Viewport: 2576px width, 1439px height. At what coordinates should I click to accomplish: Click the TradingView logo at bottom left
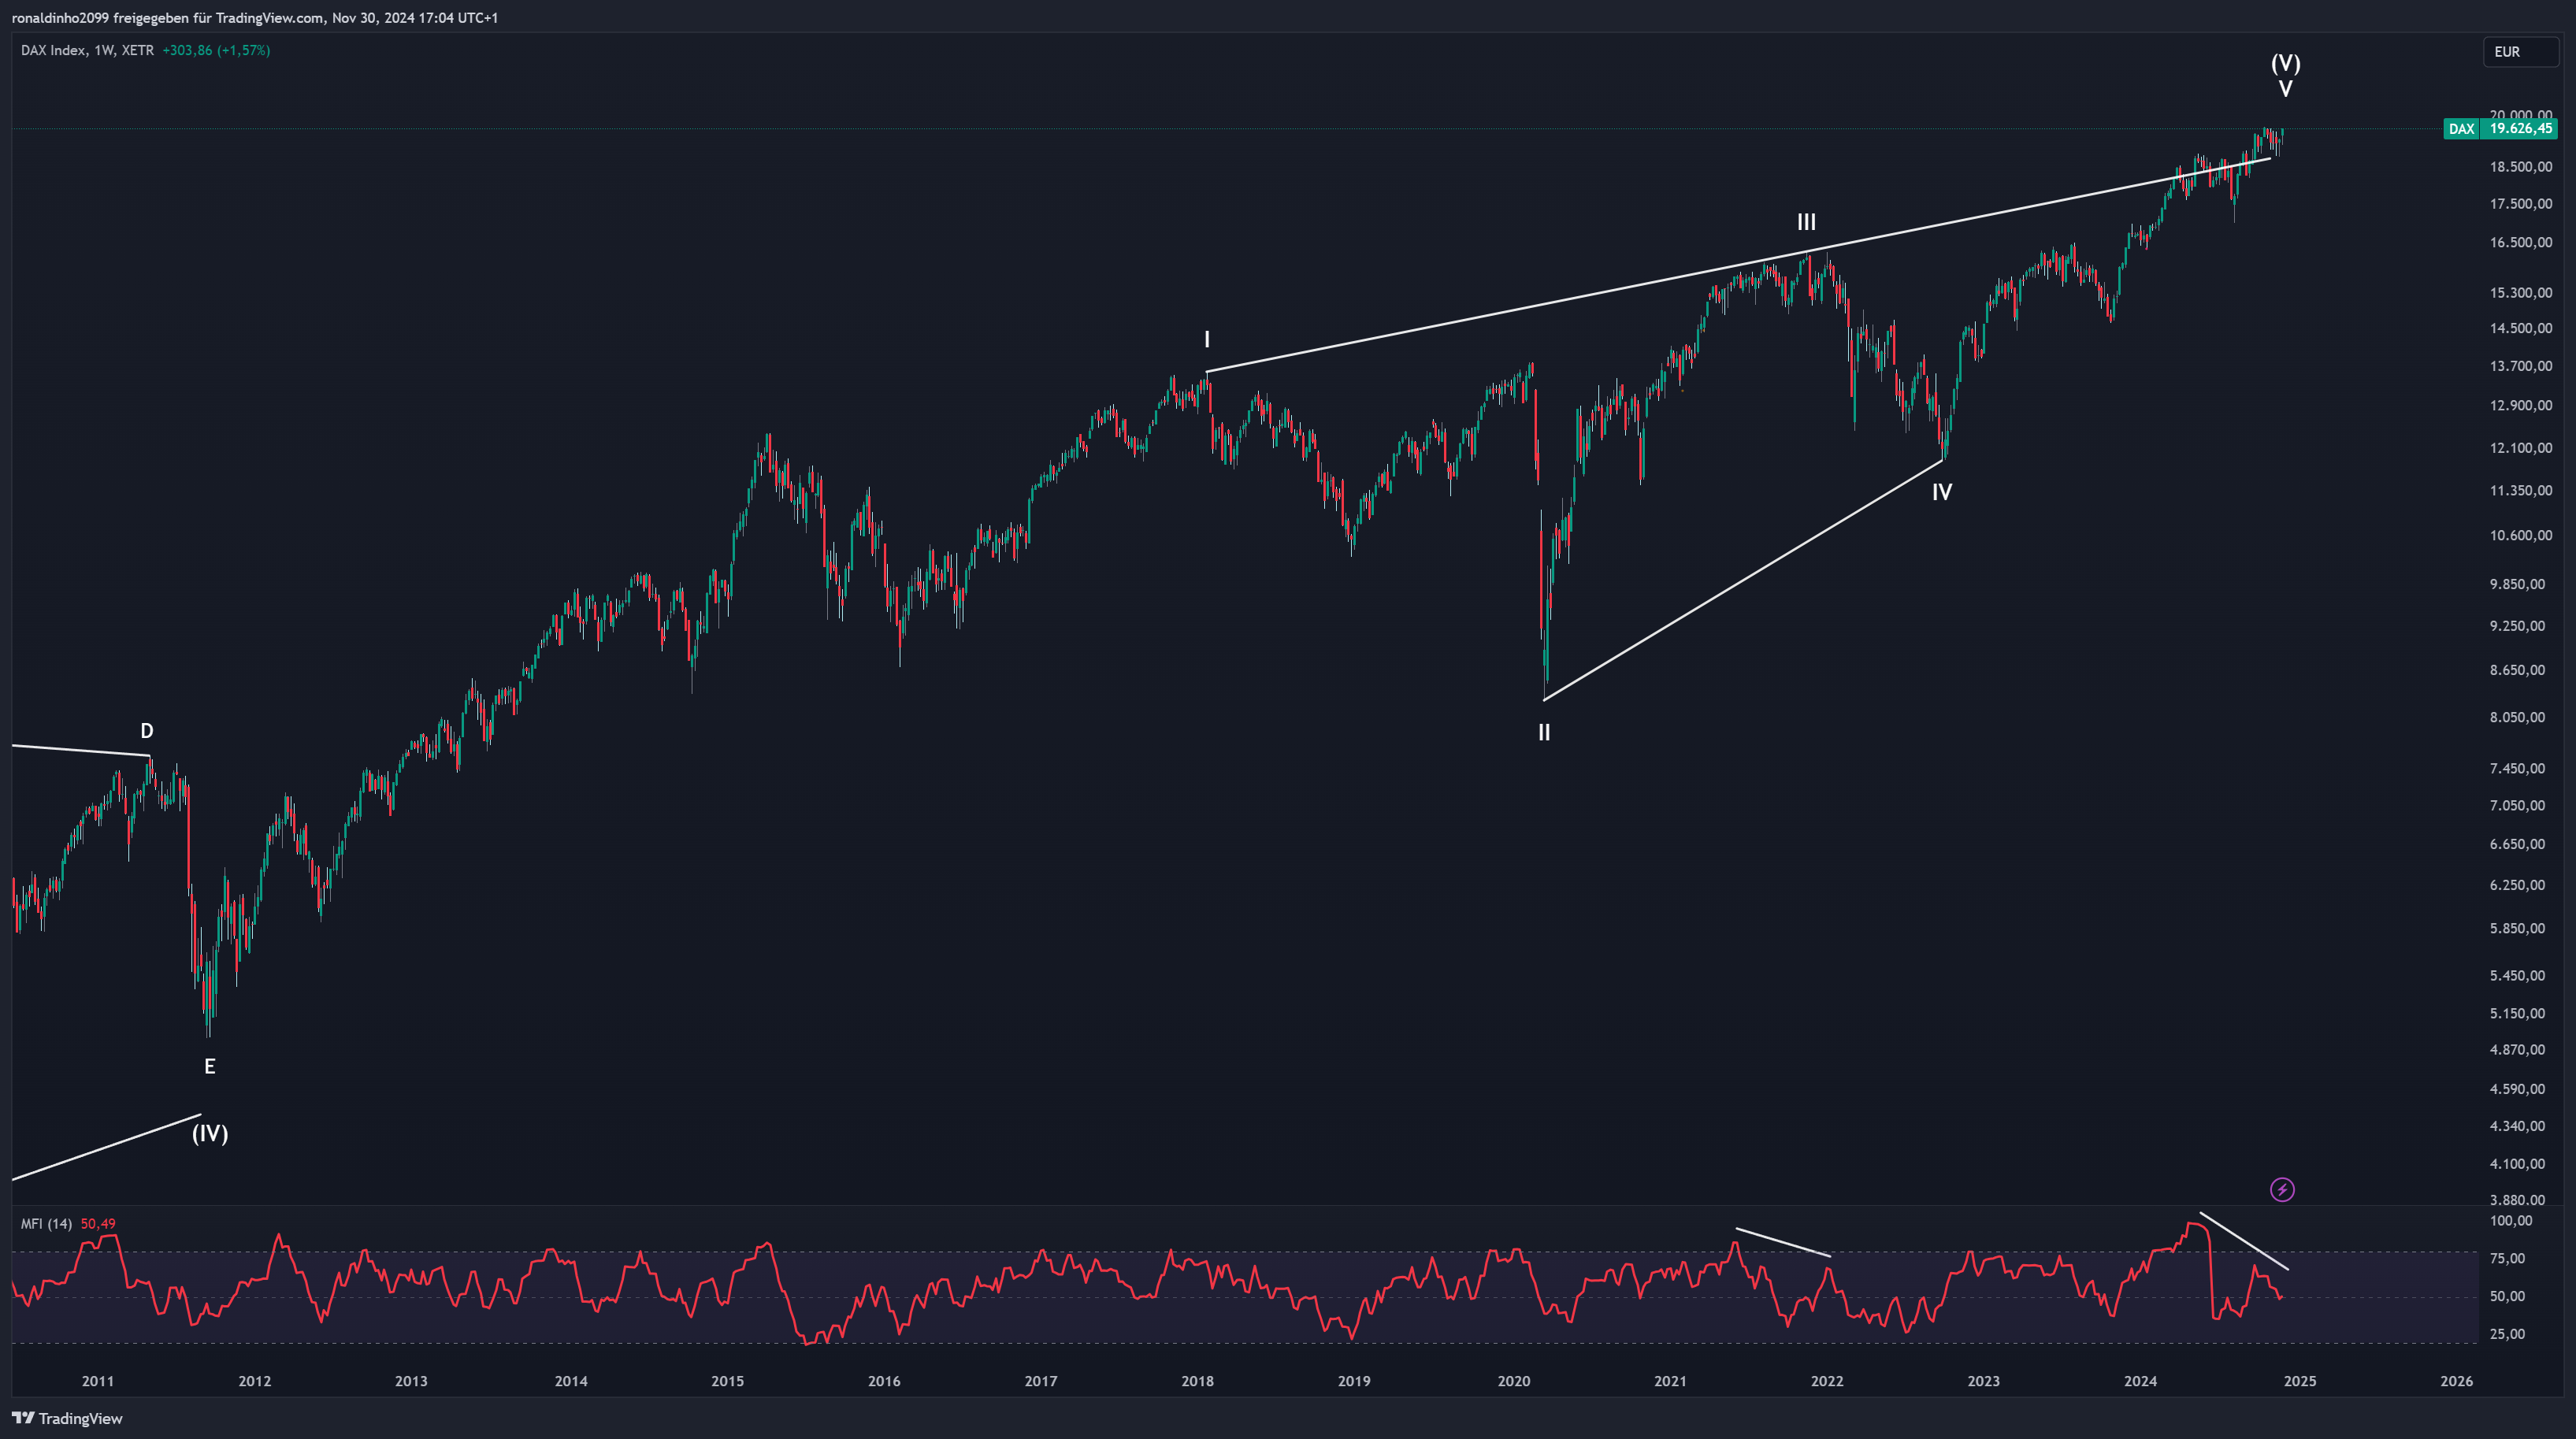pyautogui.click(x=67, y=1418)
